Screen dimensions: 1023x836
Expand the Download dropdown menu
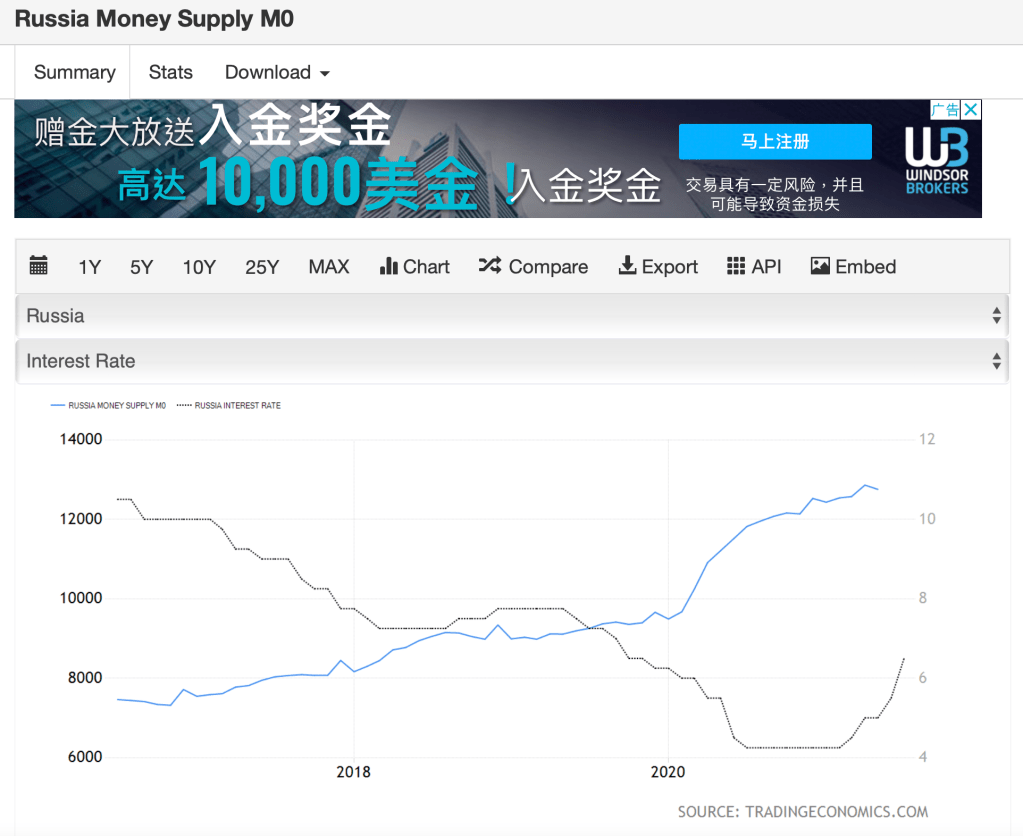277,72
